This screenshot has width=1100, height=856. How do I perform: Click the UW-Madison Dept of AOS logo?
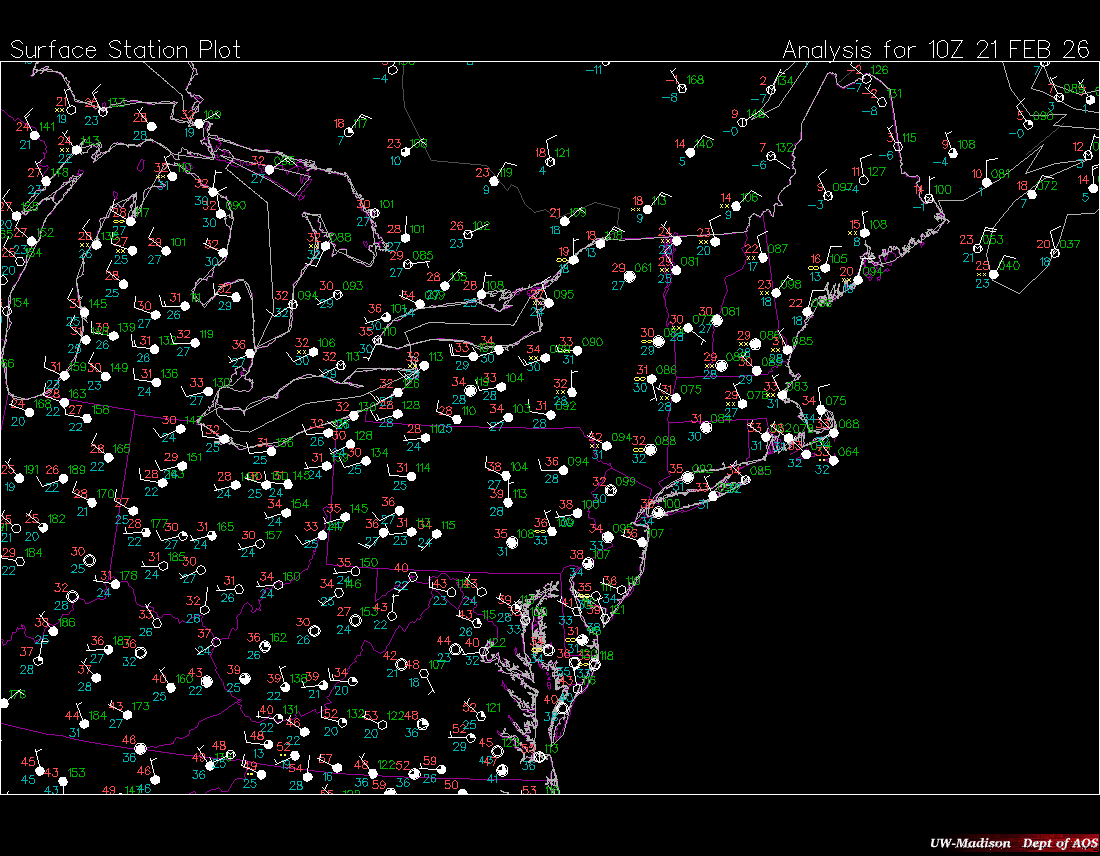pyautogui.click(x=1012, y=844)
